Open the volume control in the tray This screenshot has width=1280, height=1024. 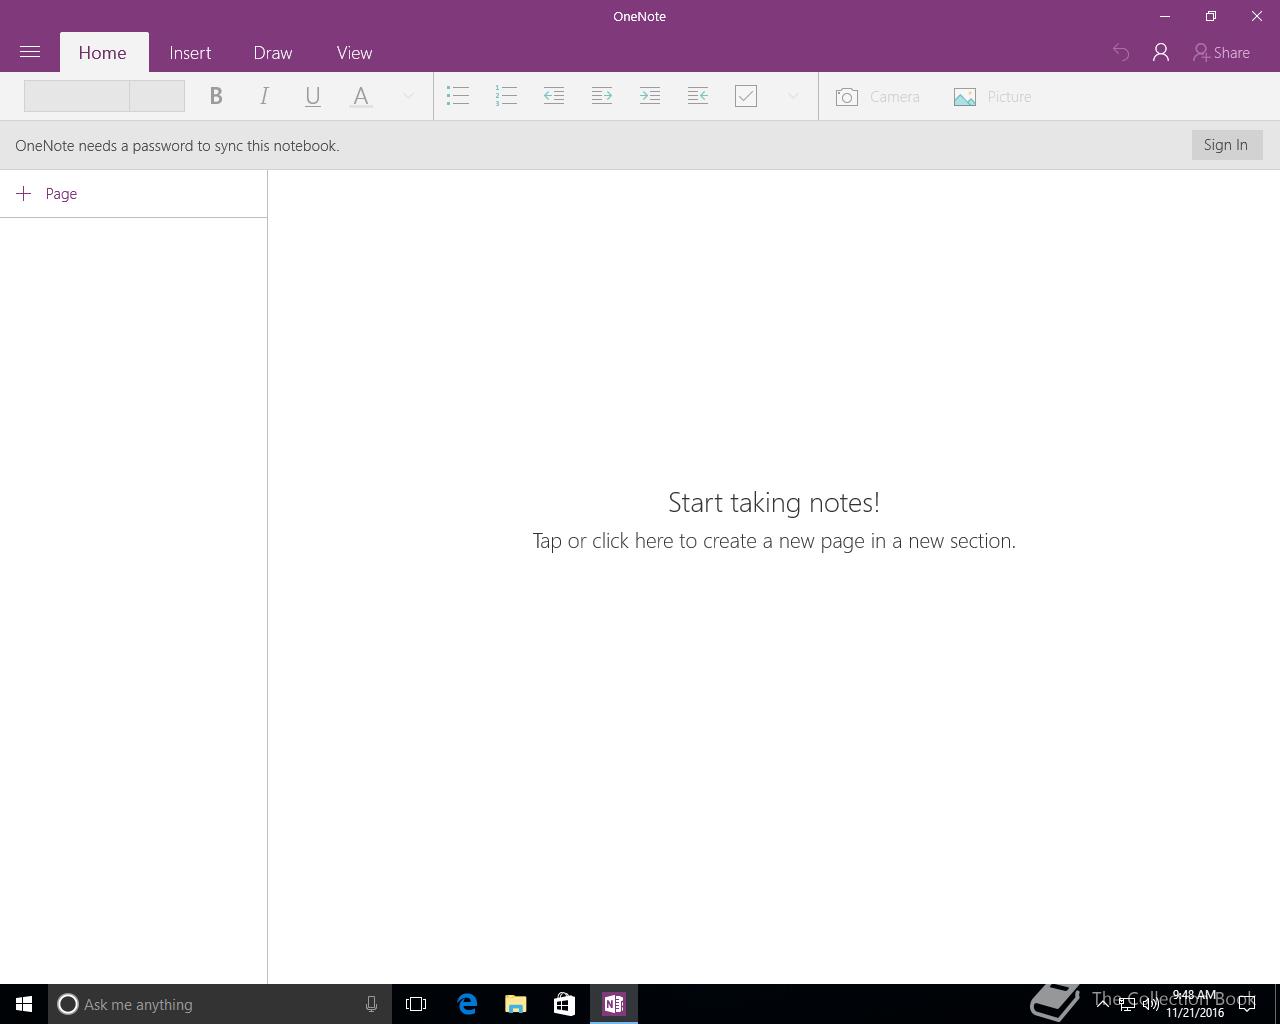(x=1150, y=1004)
